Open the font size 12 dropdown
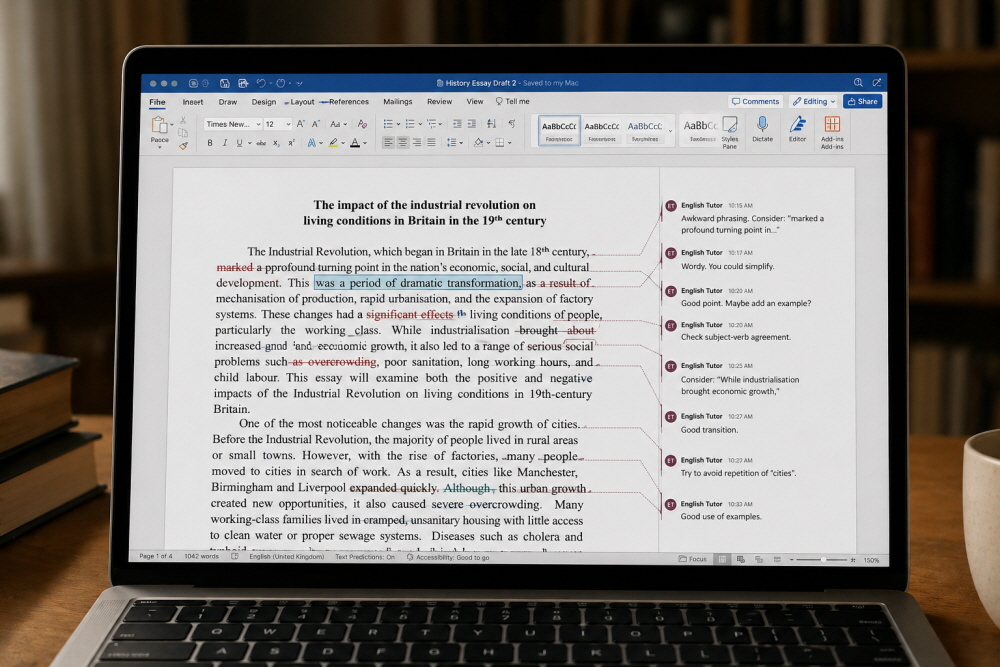 (277, 124)
